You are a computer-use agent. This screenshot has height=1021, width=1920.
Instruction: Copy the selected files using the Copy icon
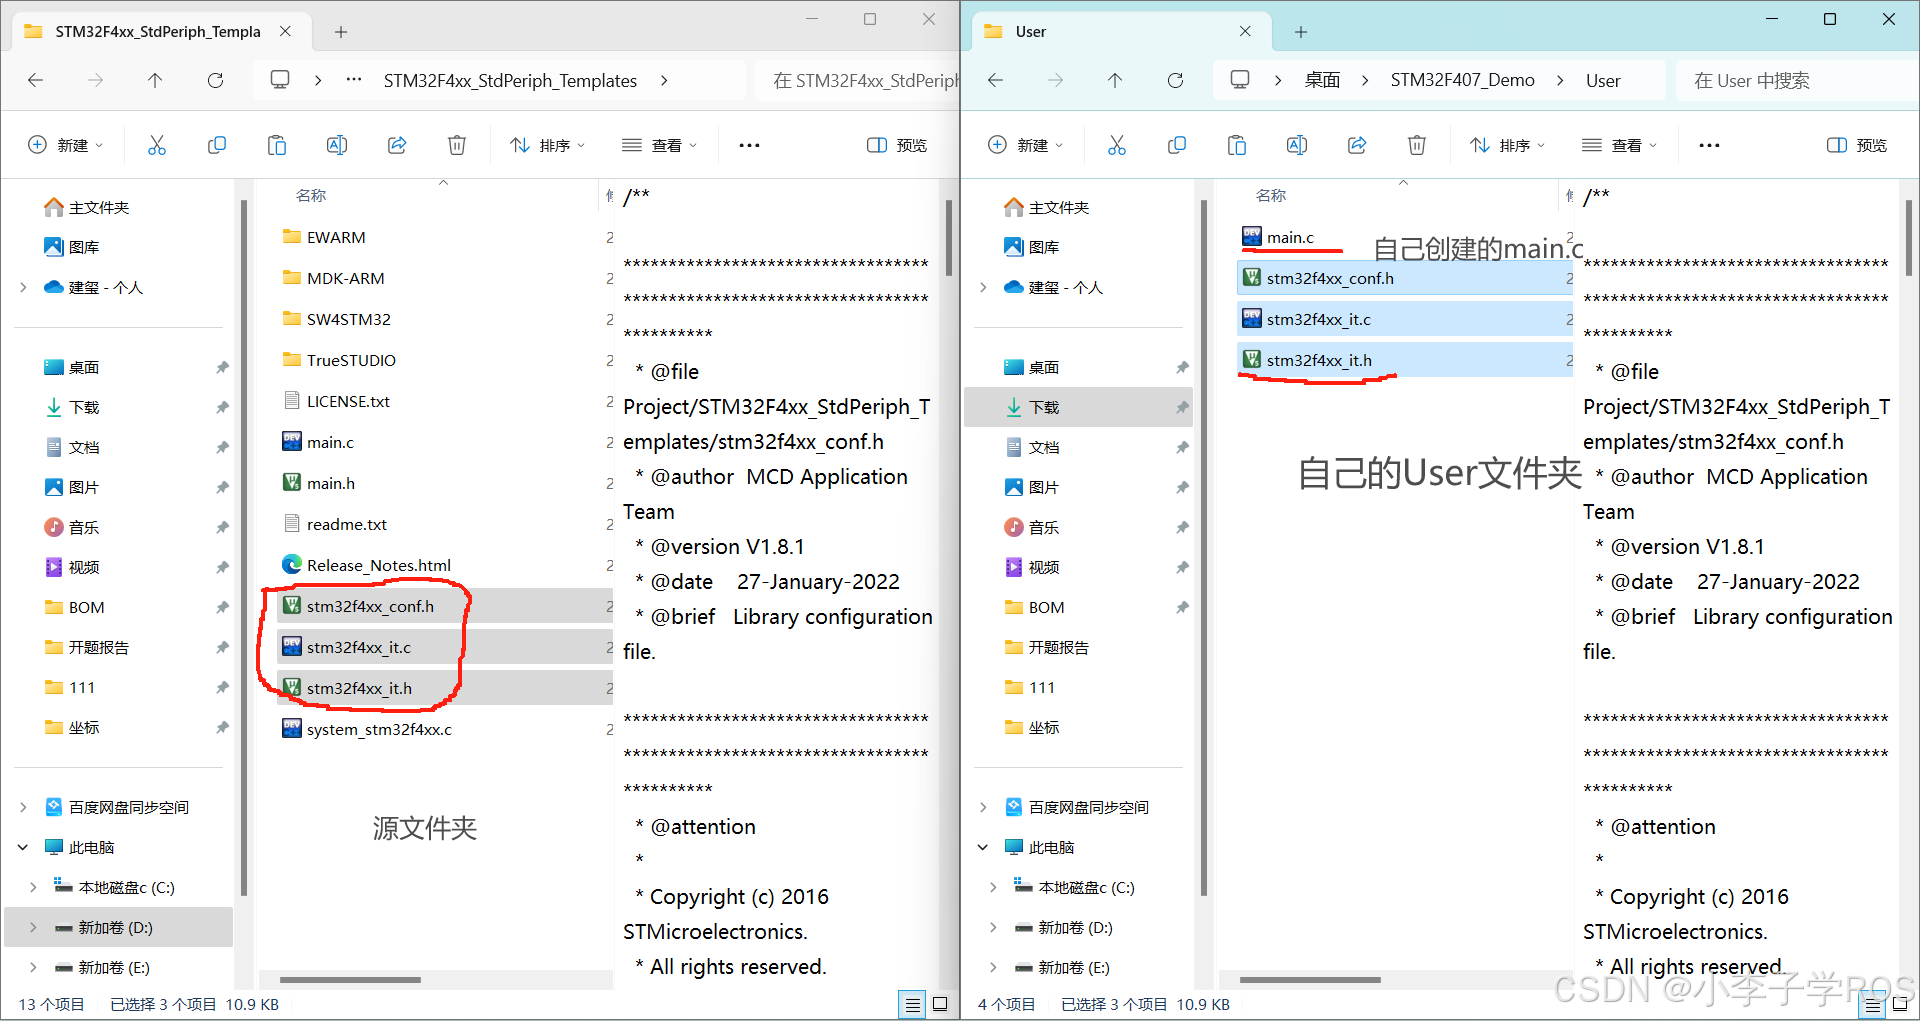pos(1177,145)
